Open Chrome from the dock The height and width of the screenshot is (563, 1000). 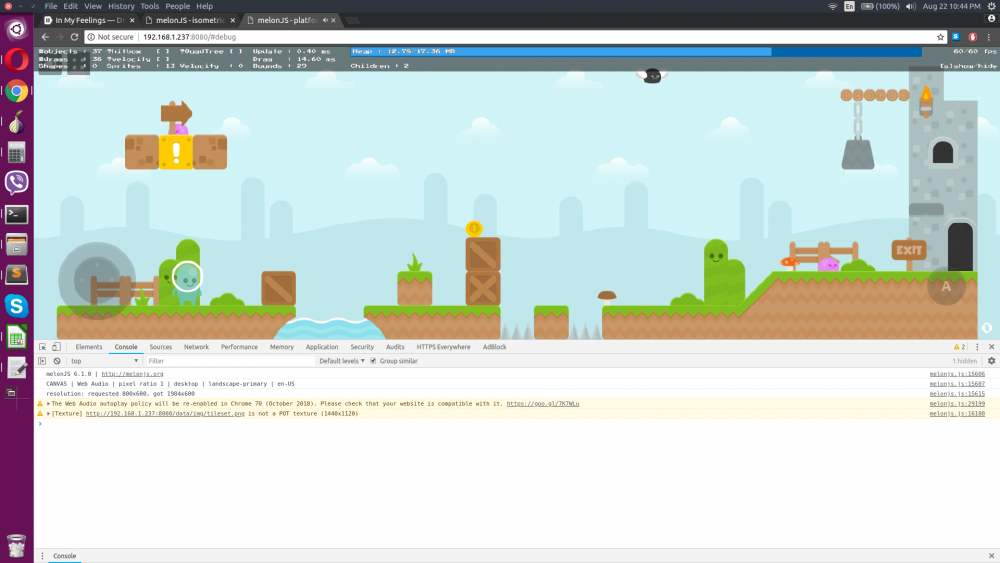tap(17, 91)
